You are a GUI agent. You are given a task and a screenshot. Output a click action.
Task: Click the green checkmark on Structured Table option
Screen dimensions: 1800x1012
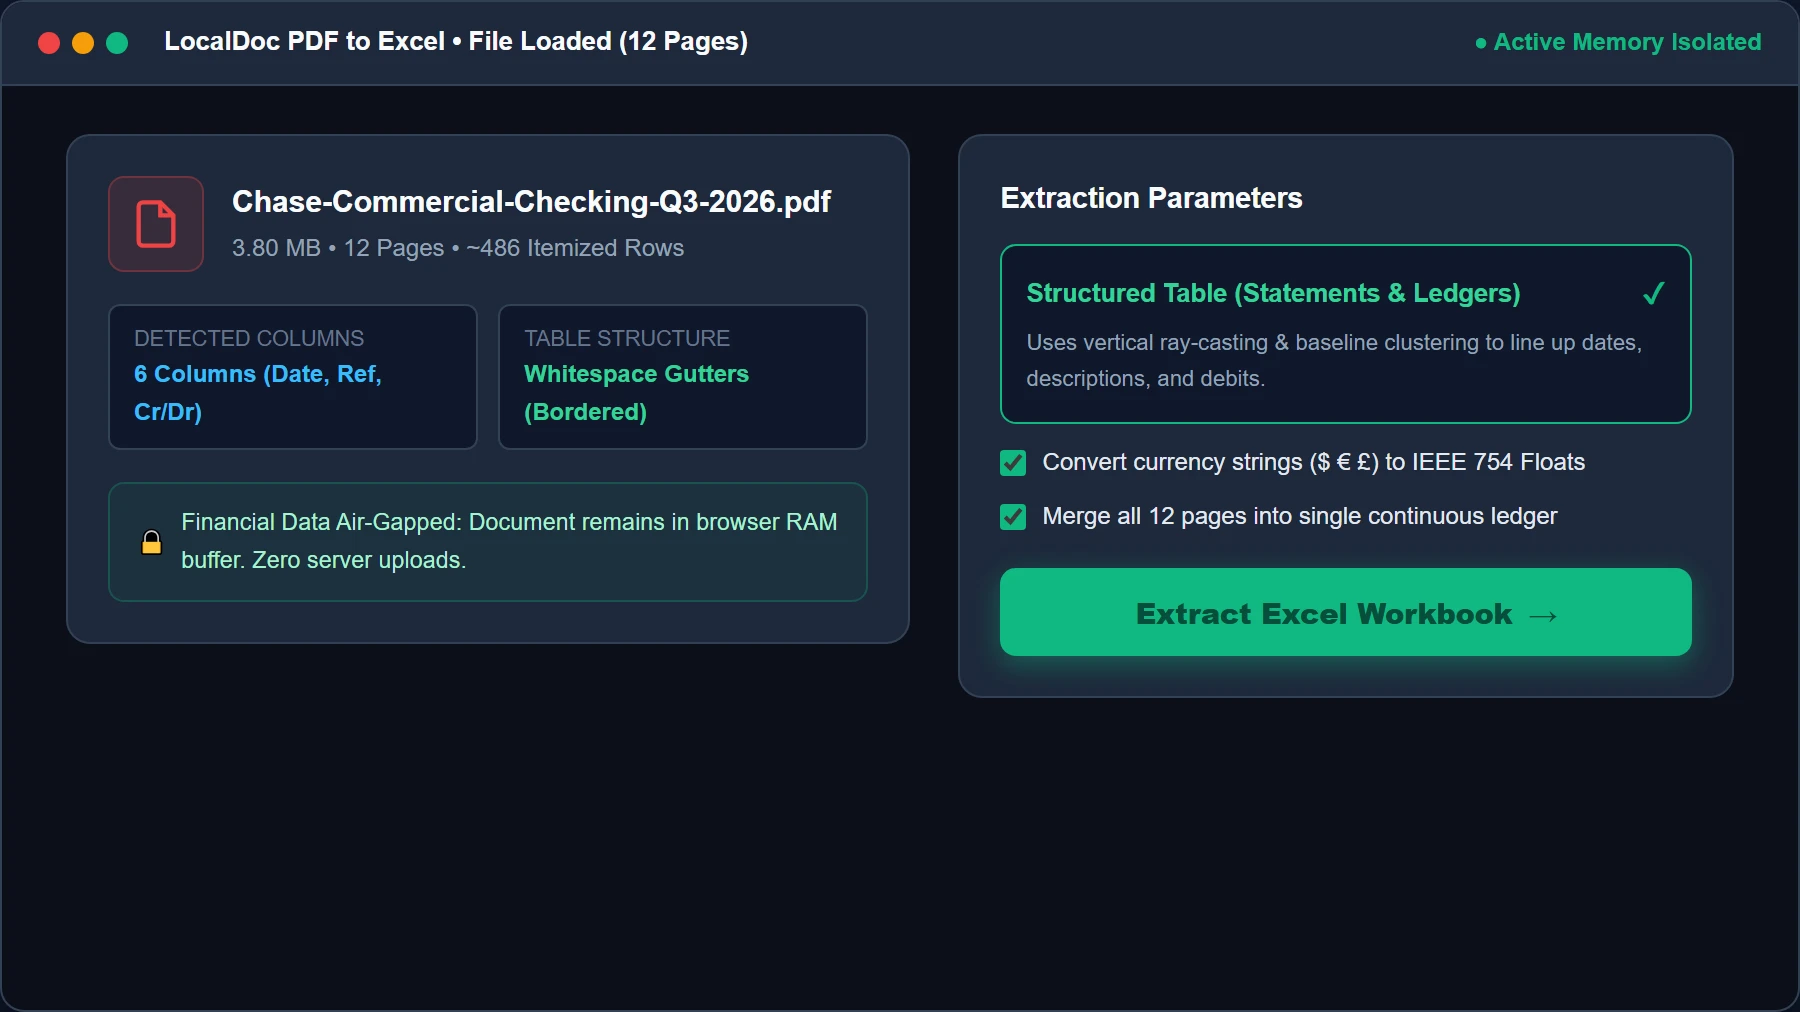click(x=1653, y=293)
